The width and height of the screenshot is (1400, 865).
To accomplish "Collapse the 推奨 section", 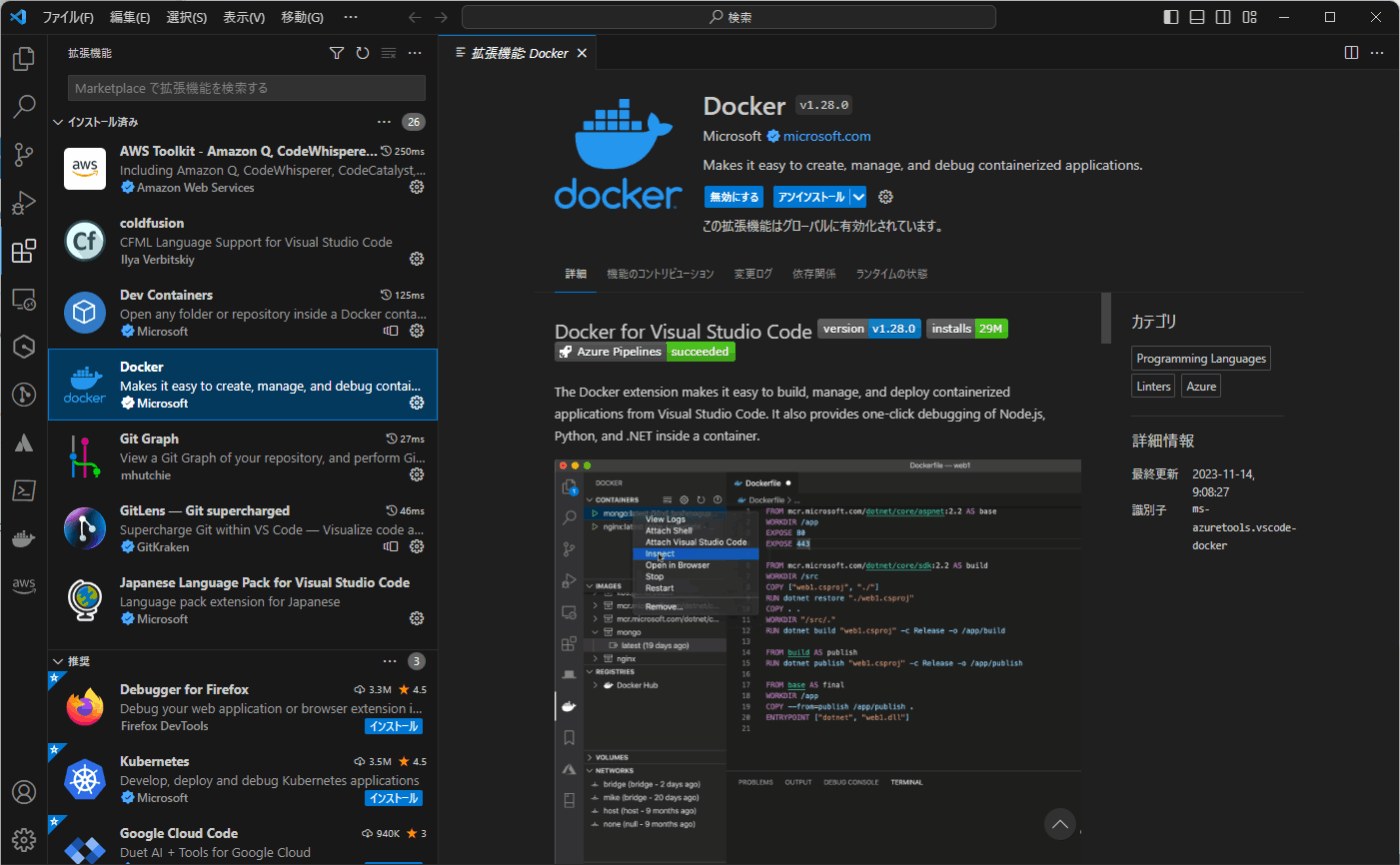I will [x=57, y=661].
